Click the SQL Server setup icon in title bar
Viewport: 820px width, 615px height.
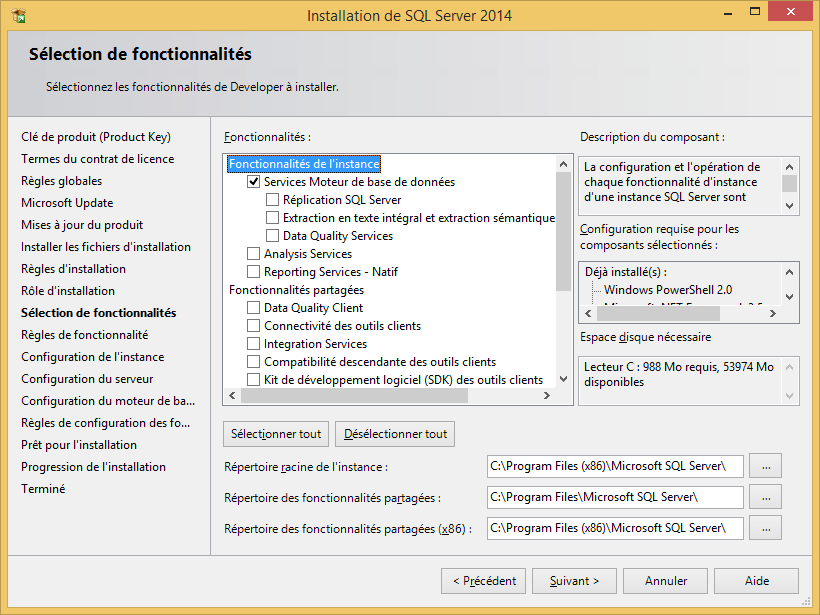click(x=18, y=15)
